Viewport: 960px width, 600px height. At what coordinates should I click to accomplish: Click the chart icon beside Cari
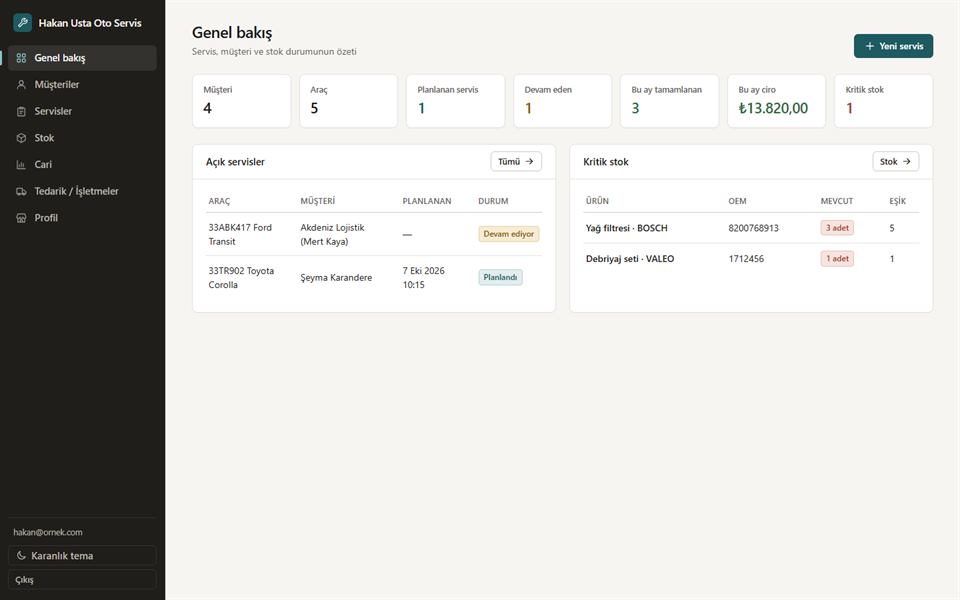click(x=21, y=165)
